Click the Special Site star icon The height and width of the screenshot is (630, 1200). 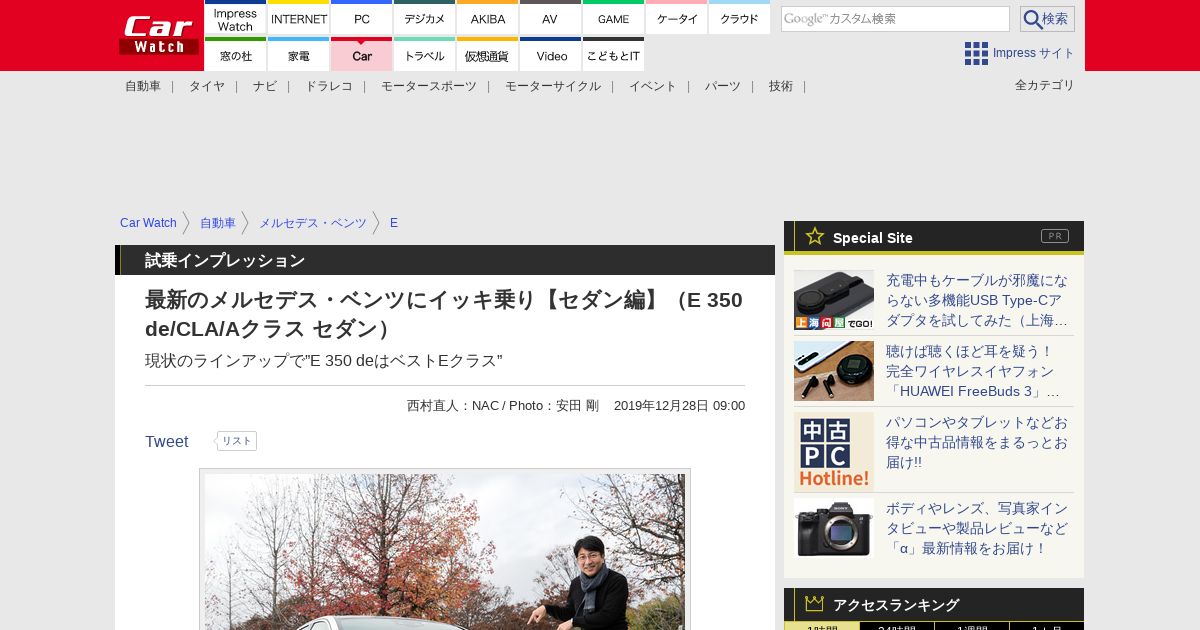(x=815, y=236)
